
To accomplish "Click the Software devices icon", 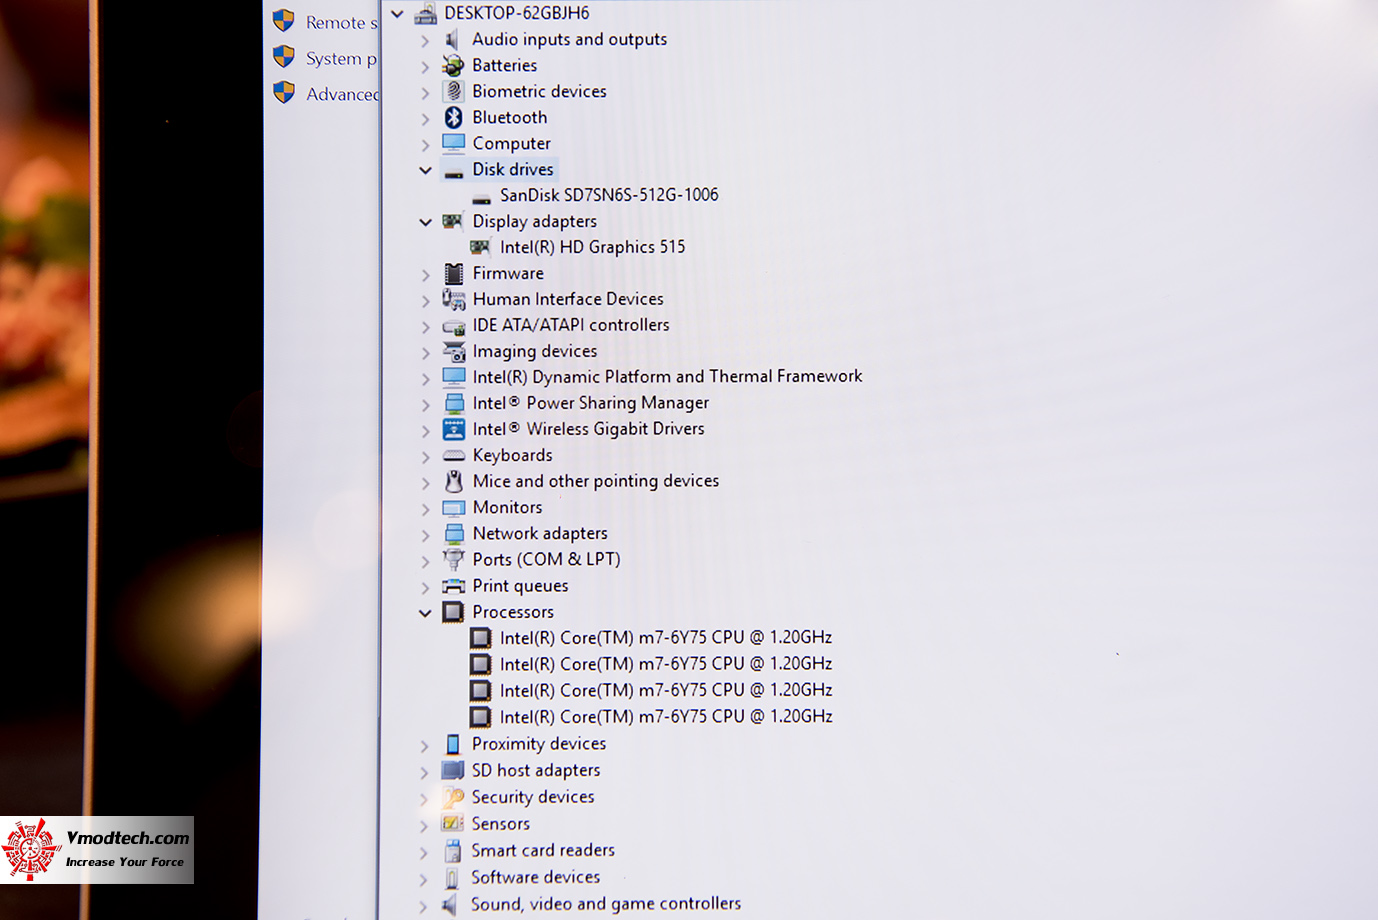I will click(x=453, y=877).
